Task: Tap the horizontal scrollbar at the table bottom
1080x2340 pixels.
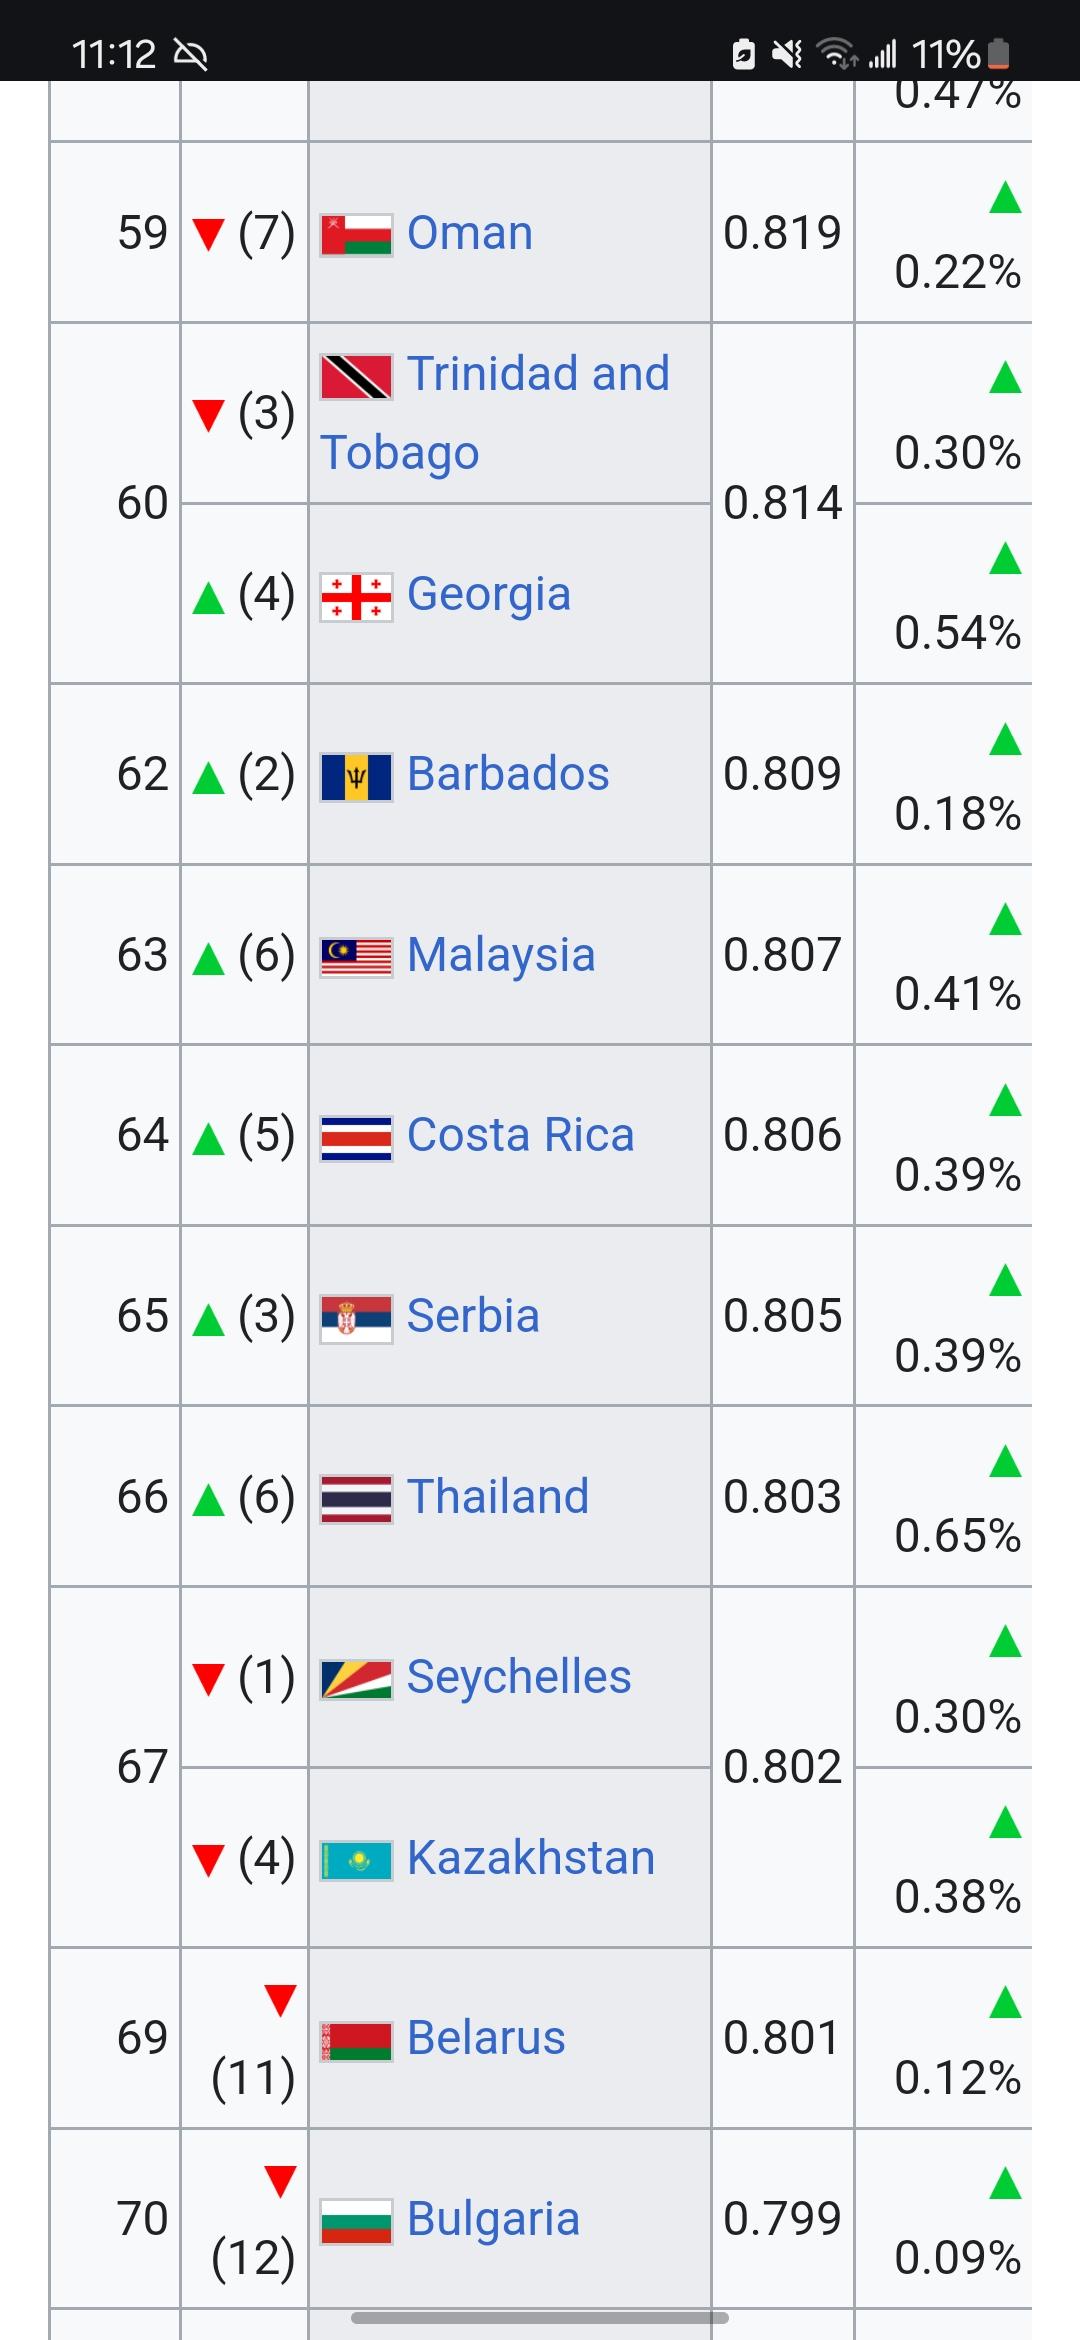Action: pos(540,2317)
